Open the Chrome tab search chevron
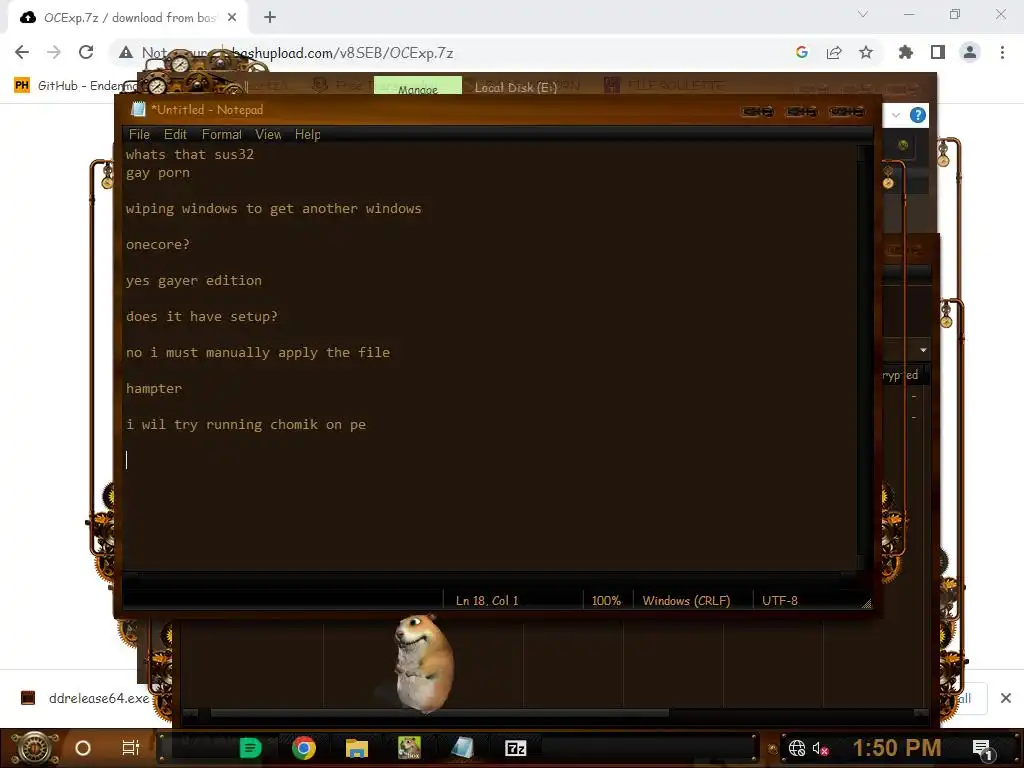Image resolution: width=1024 pixels, height=768 pixels. [863, 14]
